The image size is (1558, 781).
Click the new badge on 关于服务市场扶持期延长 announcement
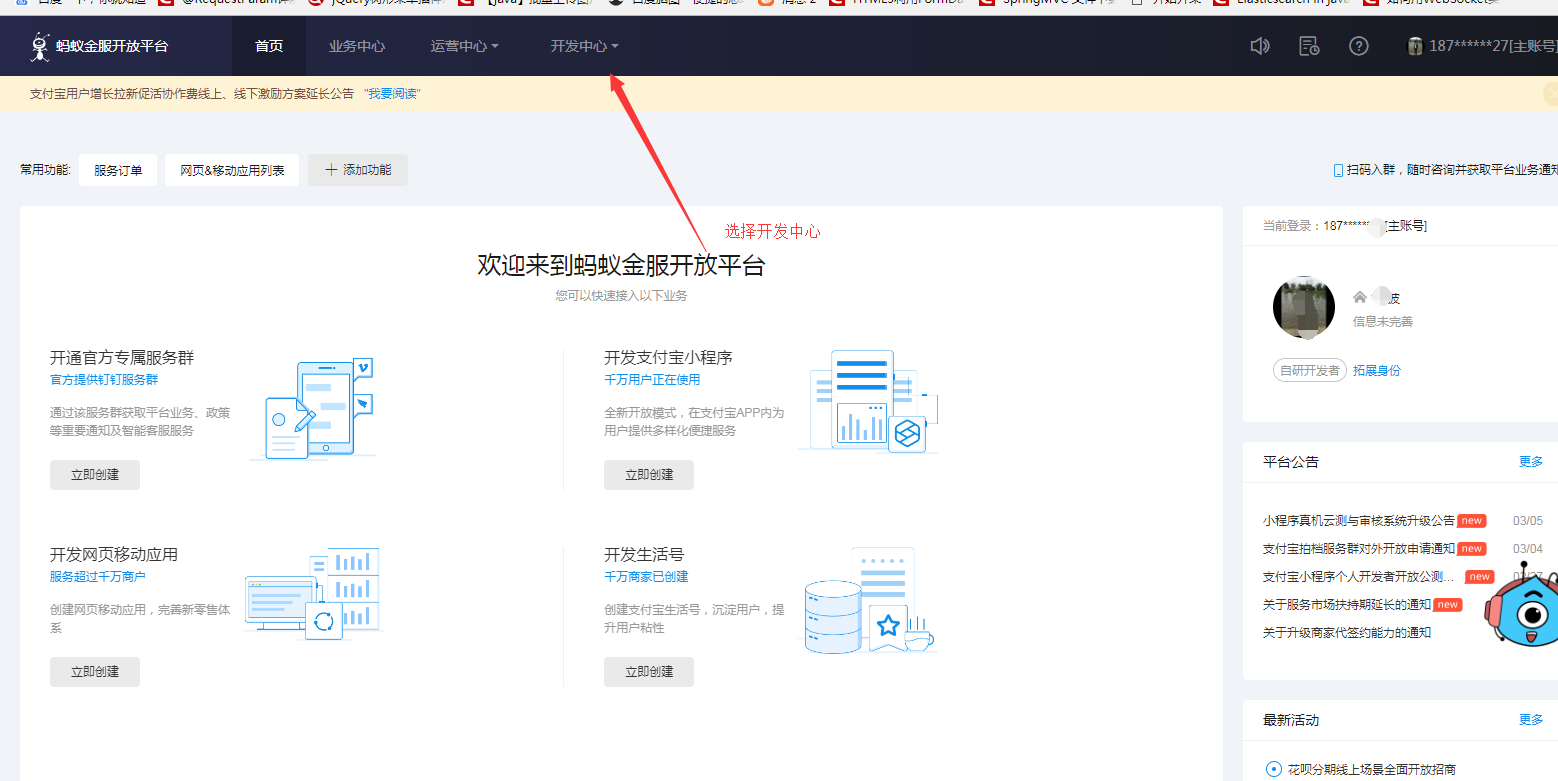click(x=1448, y=605)
